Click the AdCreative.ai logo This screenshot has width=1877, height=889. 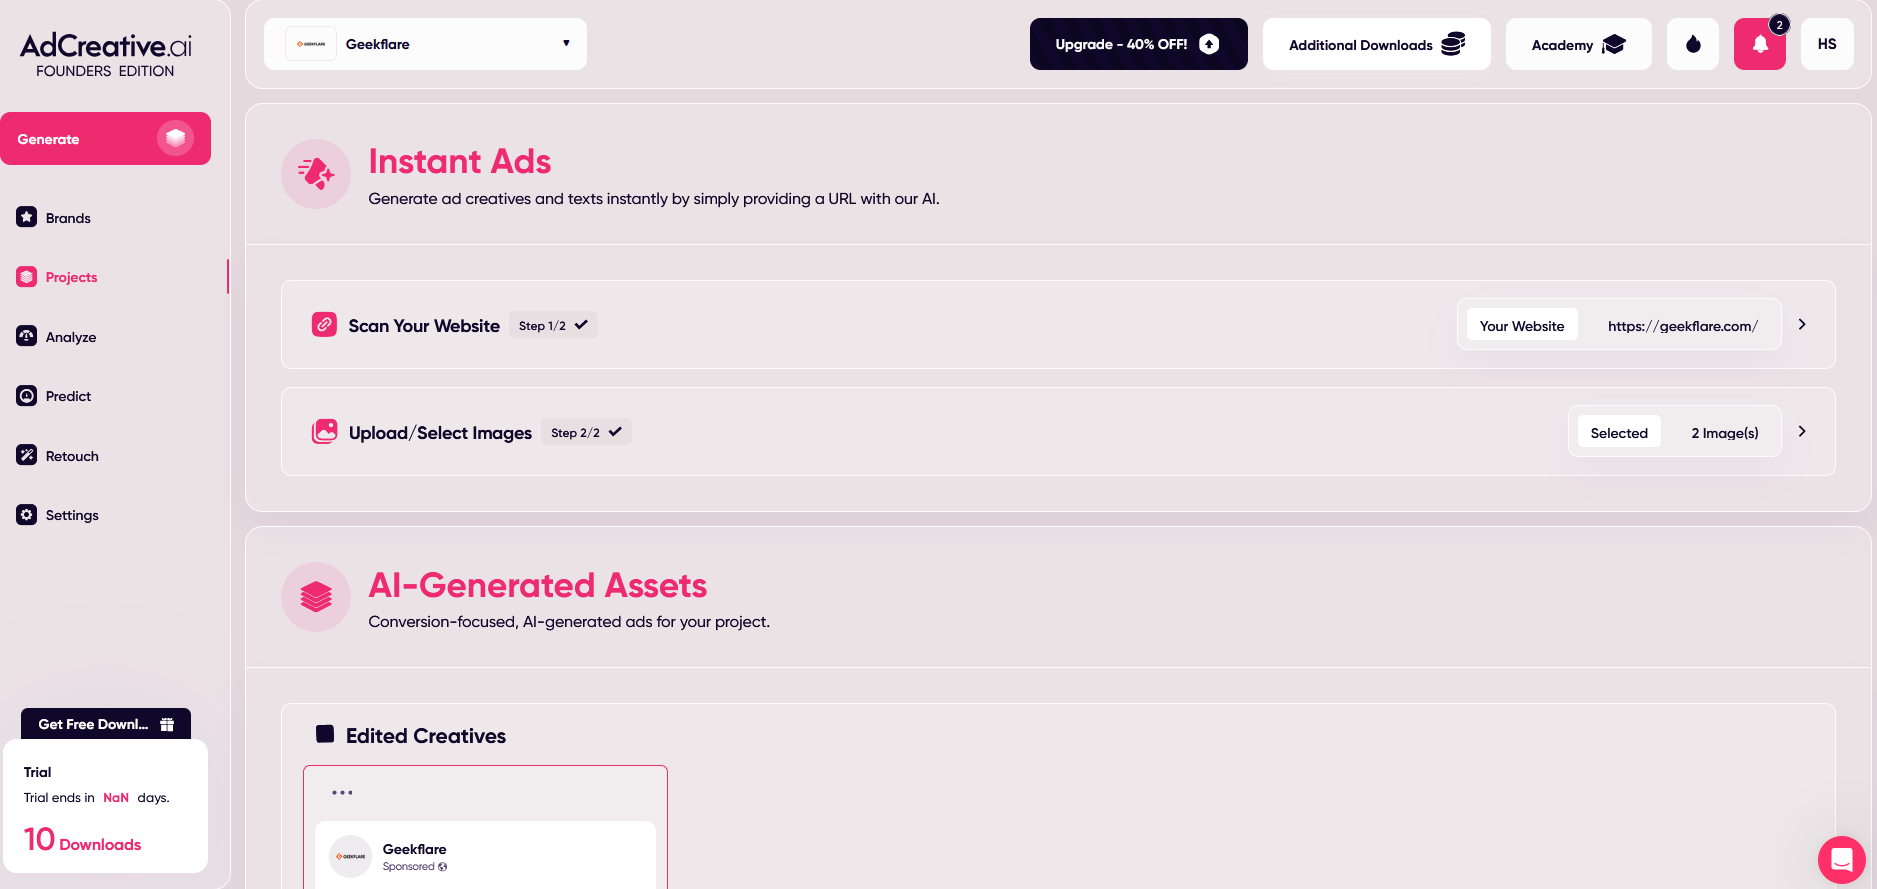click(x=105, y=55)
